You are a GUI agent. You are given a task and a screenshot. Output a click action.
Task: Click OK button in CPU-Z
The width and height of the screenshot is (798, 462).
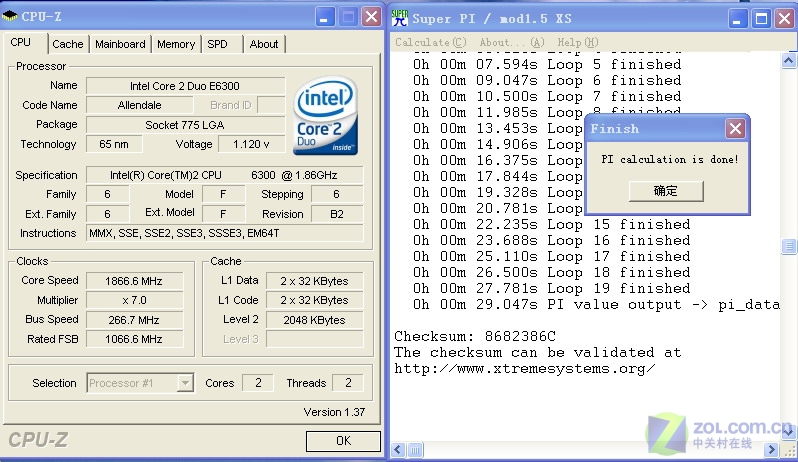(344, 441)
